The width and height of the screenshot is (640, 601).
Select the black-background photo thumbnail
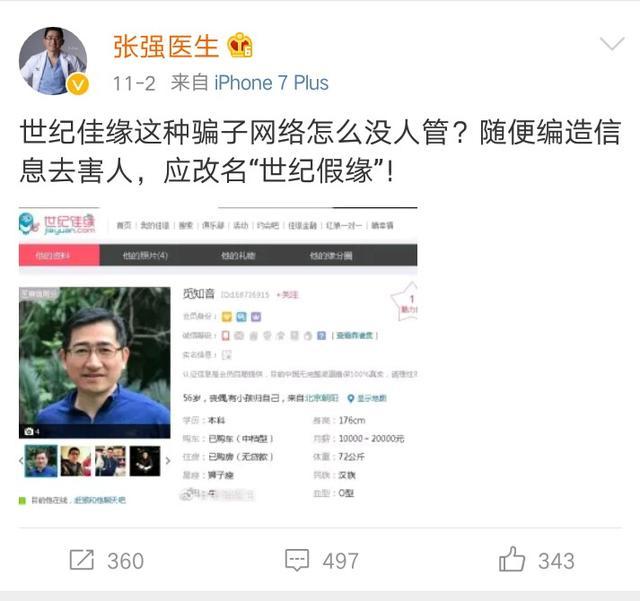click(145, 461)
